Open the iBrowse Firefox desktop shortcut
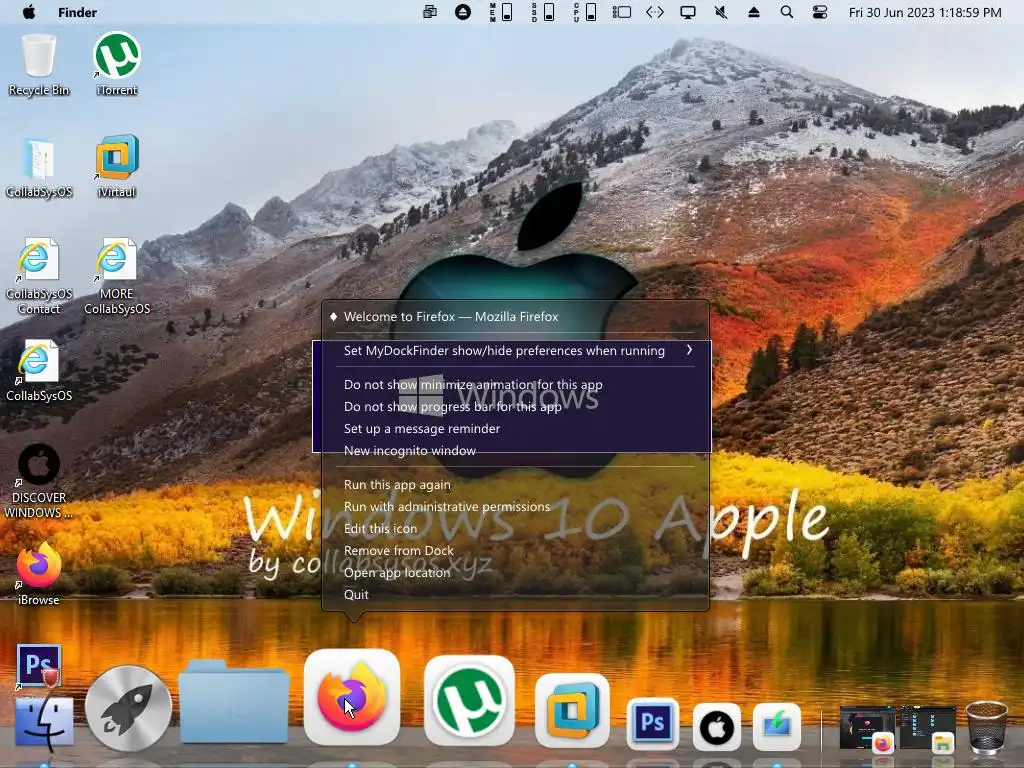Screen dimensions: 1024x768 click(39, 573)
